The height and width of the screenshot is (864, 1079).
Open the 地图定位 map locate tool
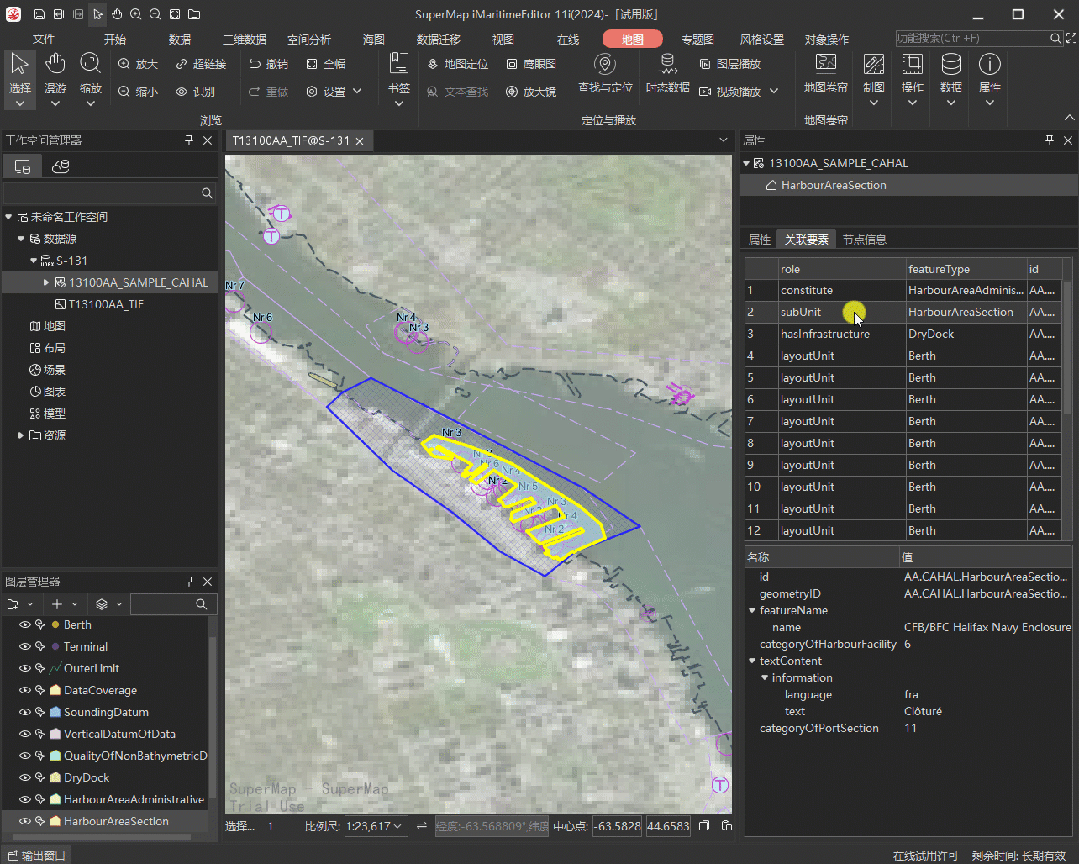(x=458, y=64)
